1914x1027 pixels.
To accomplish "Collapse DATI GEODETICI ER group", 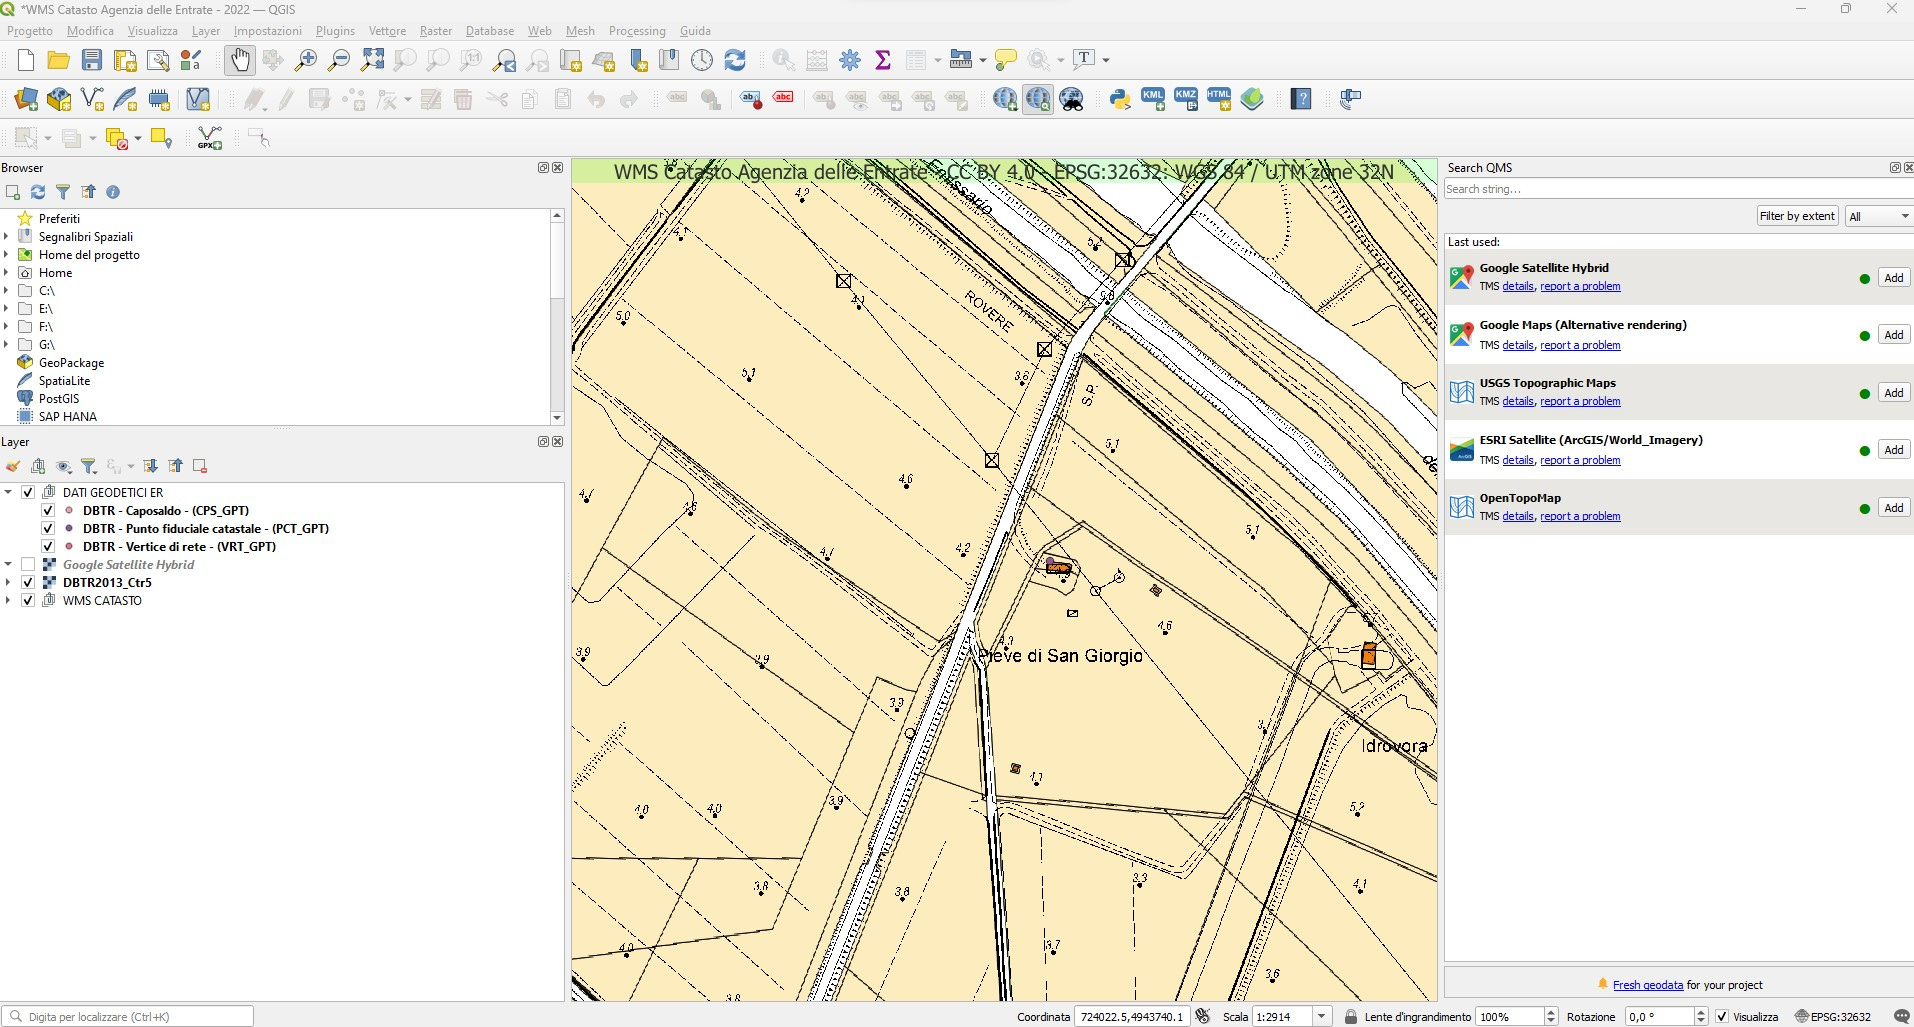I will coord(8,492).
